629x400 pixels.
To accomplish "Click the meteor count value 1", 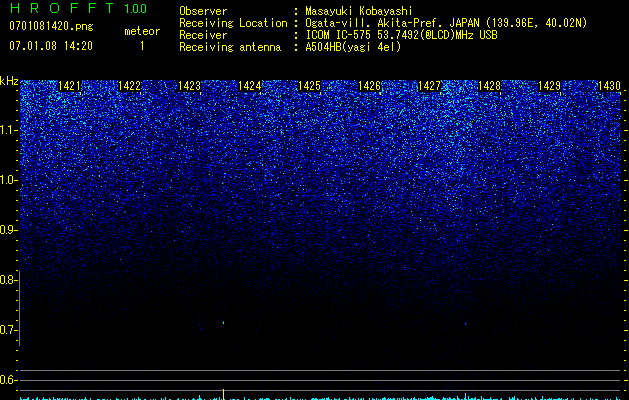I will click(x=142, y=46).
